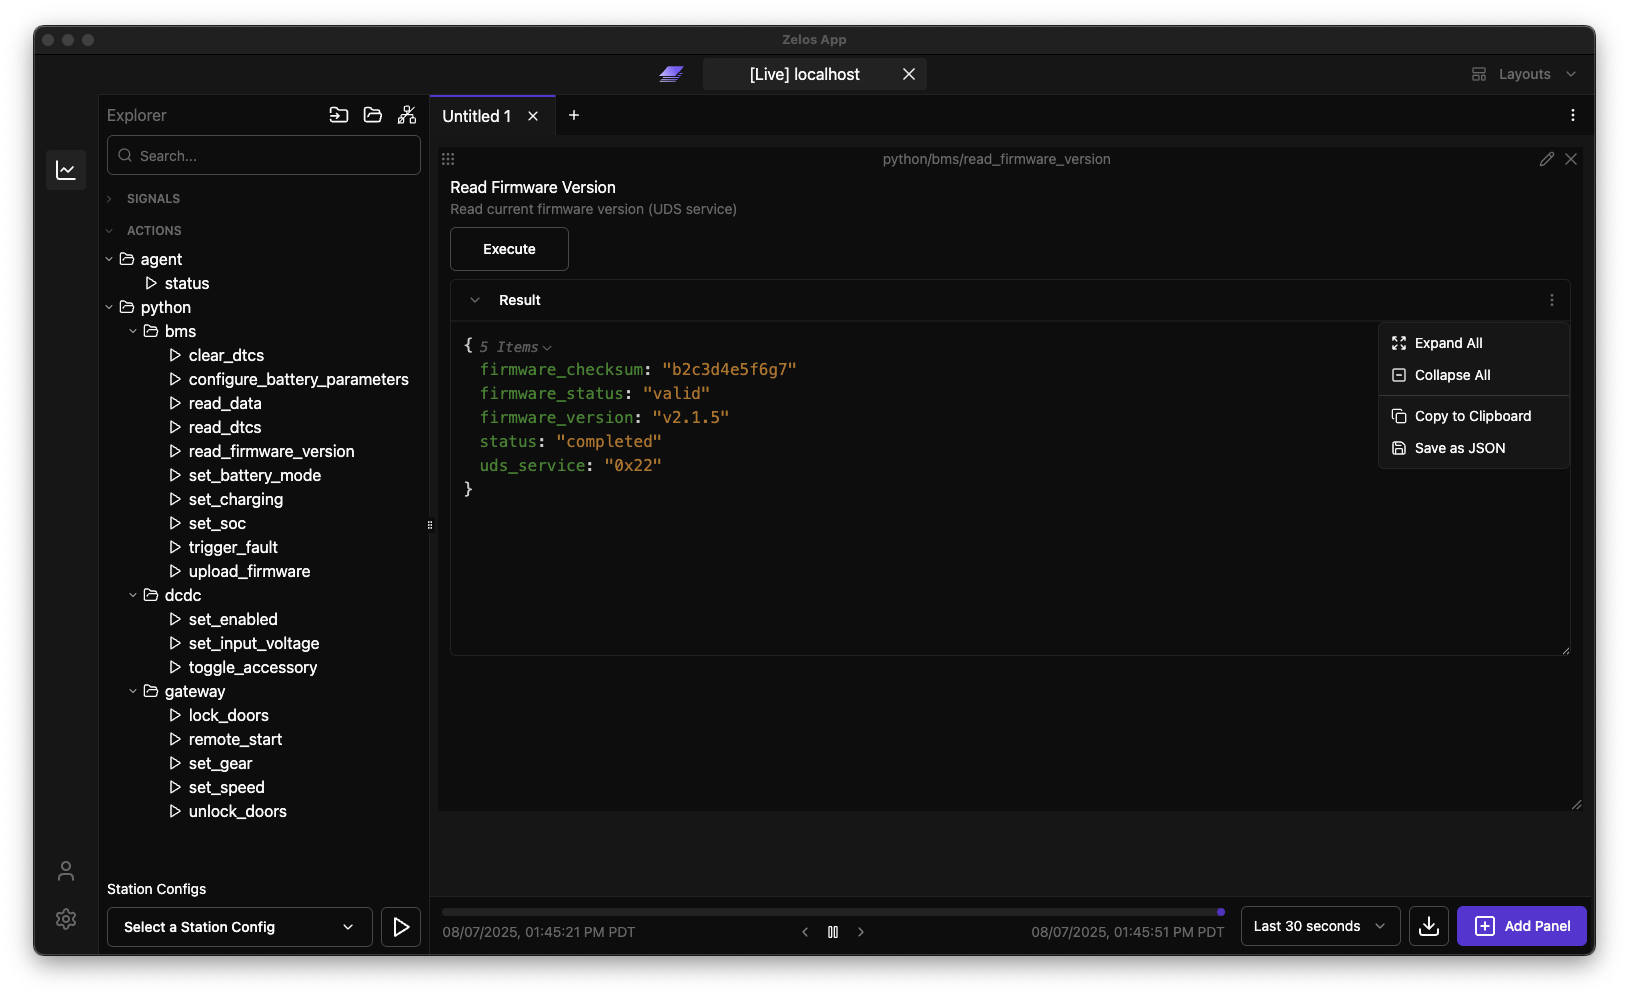Step timeline backward with left arrow

coord(805,932)
